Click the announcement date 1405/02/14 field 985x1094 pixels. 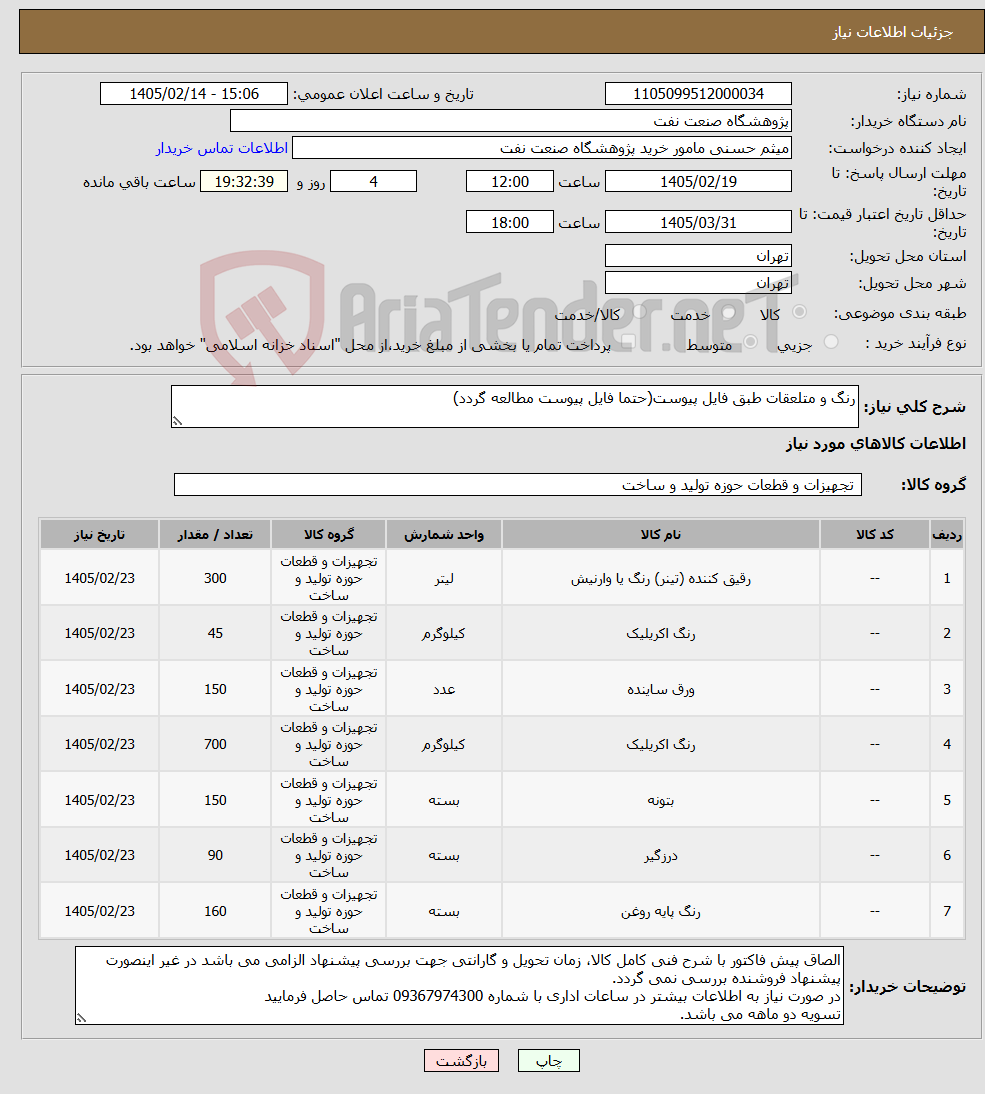(x=194, y=93)
